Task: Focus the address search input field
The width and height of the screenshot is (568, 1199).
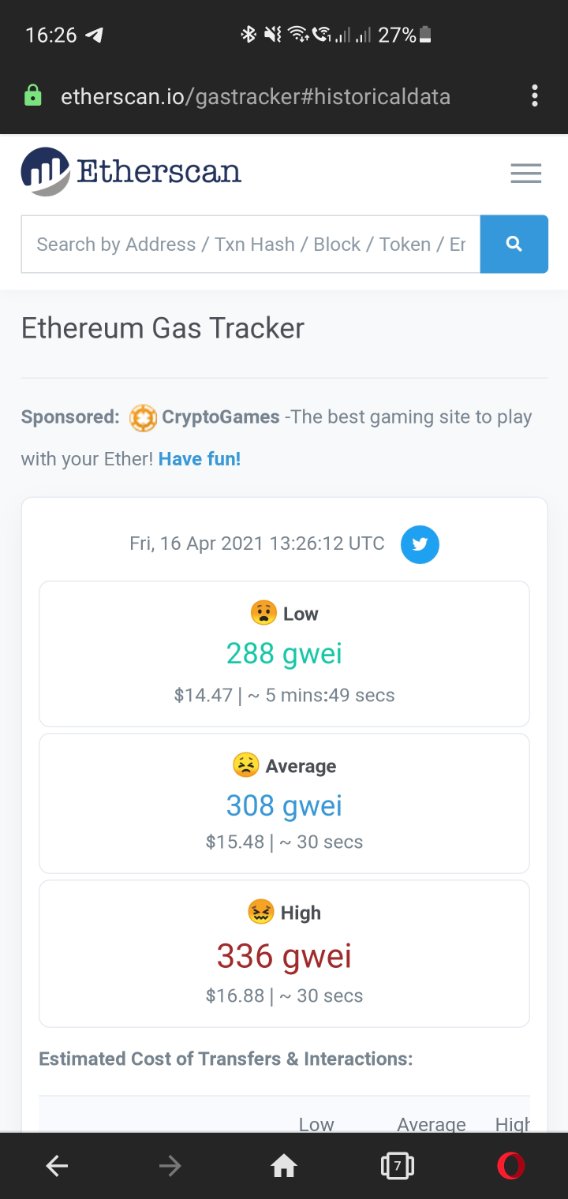Action: [x=250, y=244]
